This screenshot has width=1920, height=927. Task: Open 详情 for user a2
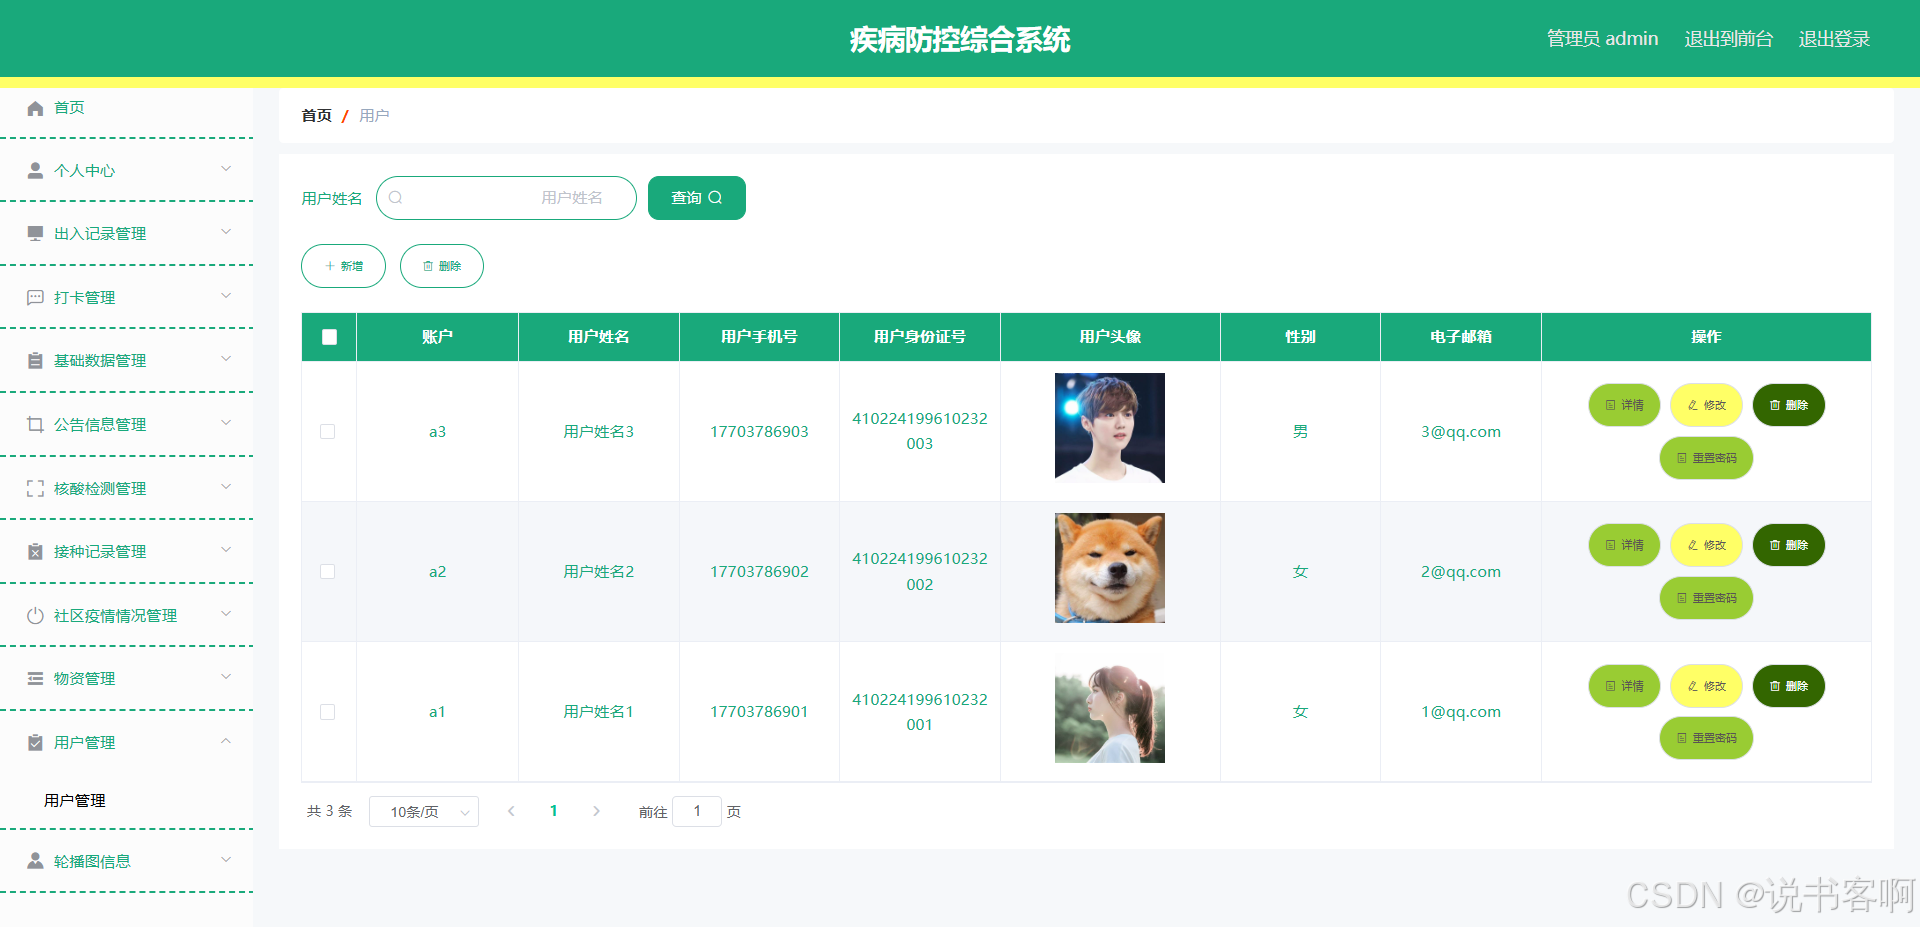click(1624, 545)
